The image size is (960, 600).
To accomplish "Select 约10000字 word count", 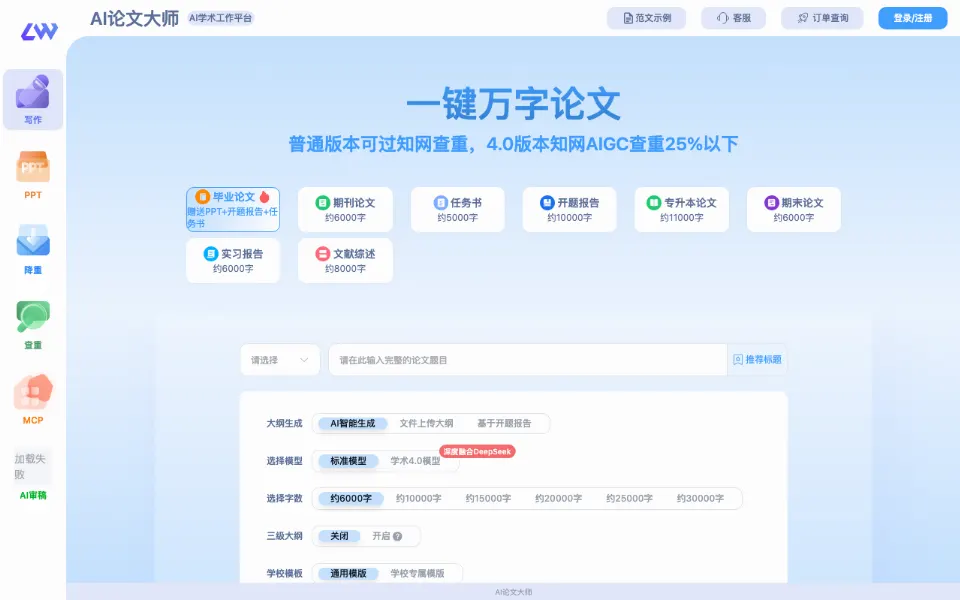I will 419,498.
